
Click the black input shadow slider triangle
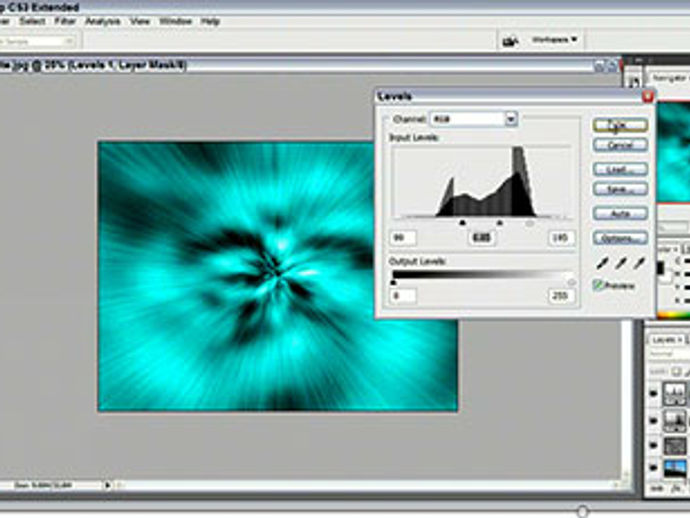462,223
